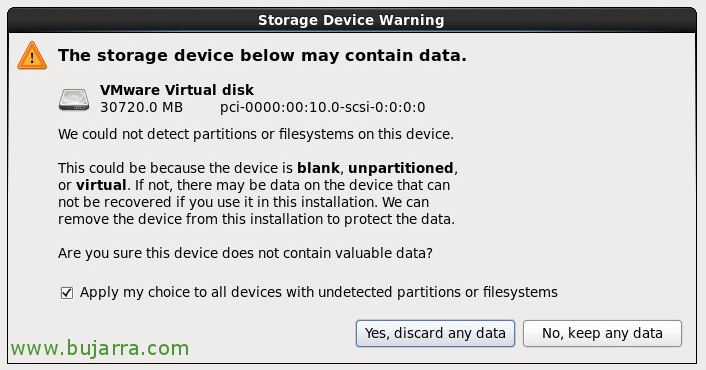Click 'Are you sure' valuable data question
Image resolution: width=706 pixels, height=370 pixels.
[x=245, y=253]
